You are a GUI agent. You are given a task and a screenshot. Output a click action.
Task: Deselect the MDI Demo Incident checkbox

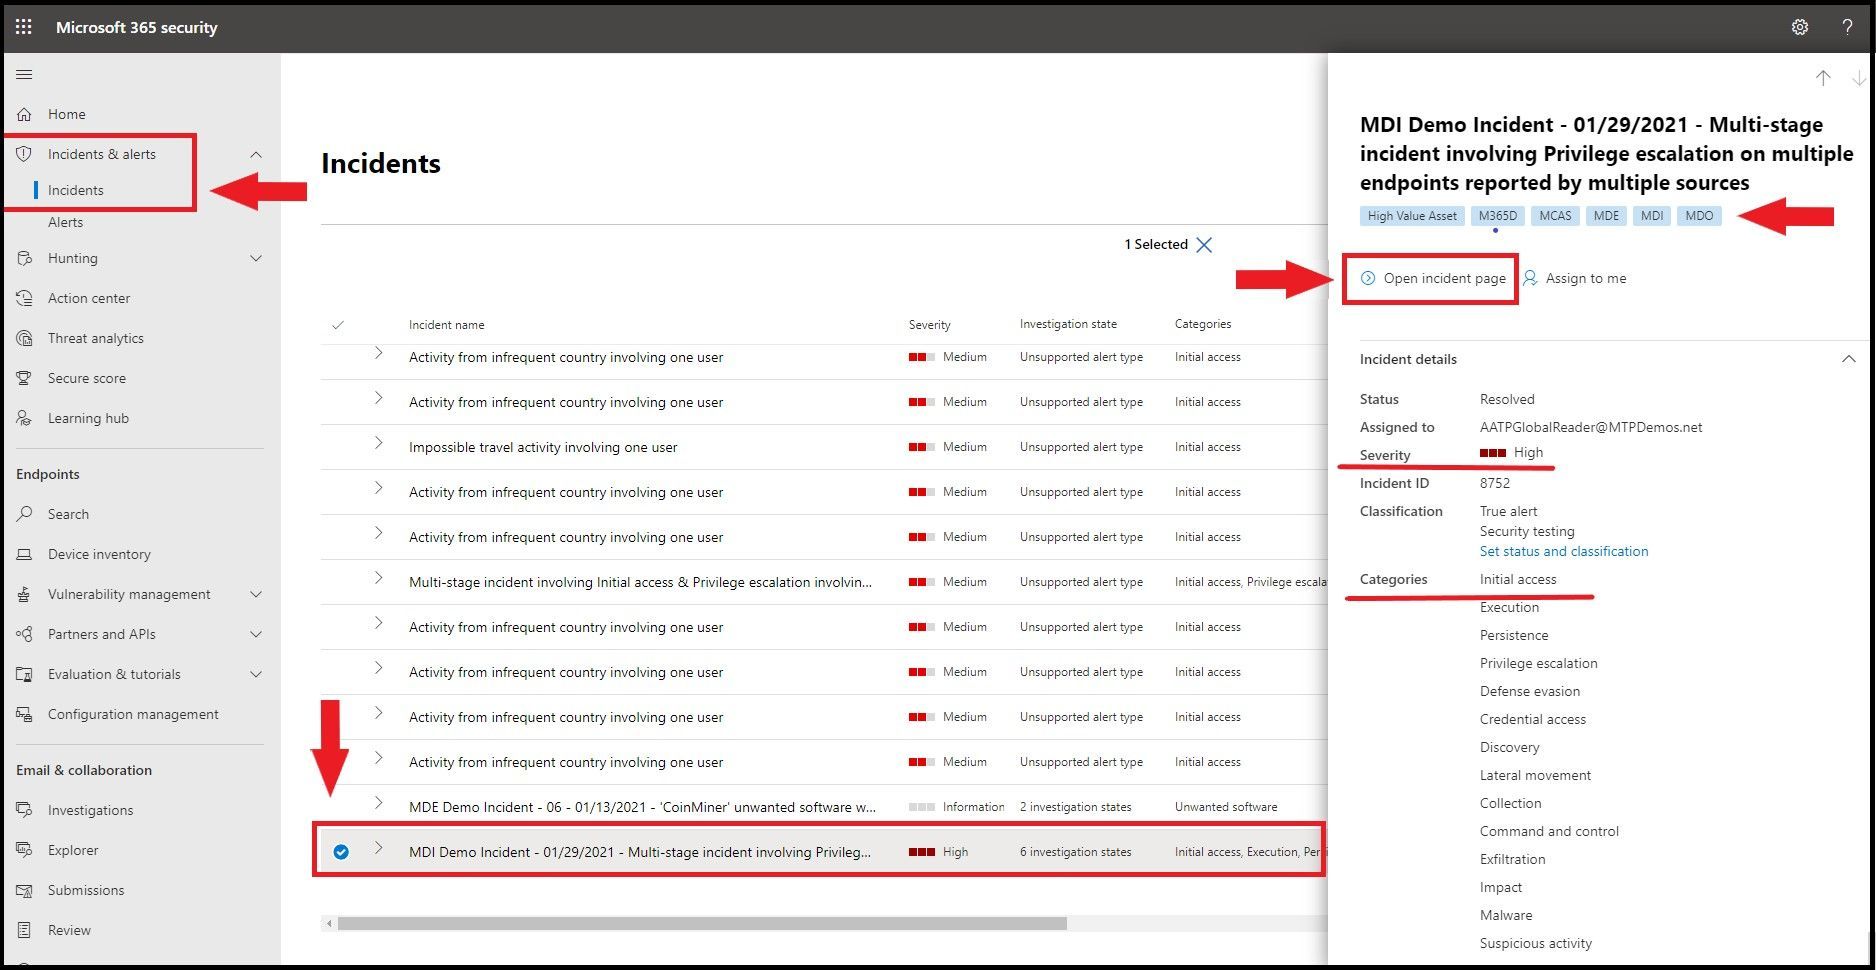[x=341, y=851]
